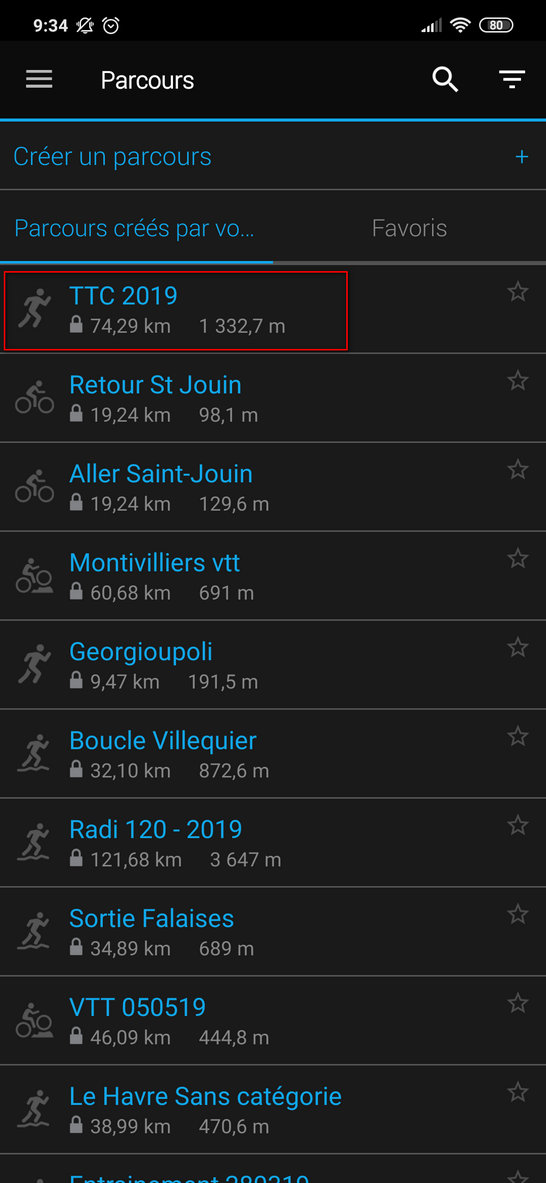Favorite TTC 2019 with its star
The height and width of the screenshot is (1183, 546).
pyautogui.click(x=517, y=292)
